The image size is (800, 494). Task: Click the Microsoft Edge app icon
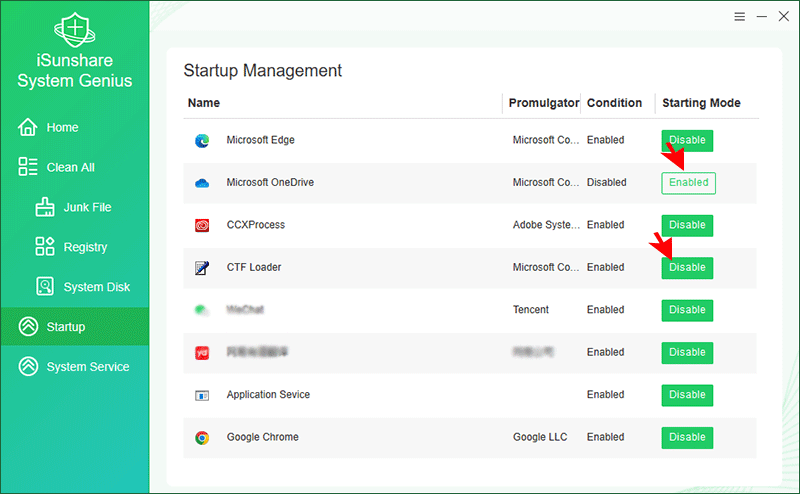tap(202, 141)
